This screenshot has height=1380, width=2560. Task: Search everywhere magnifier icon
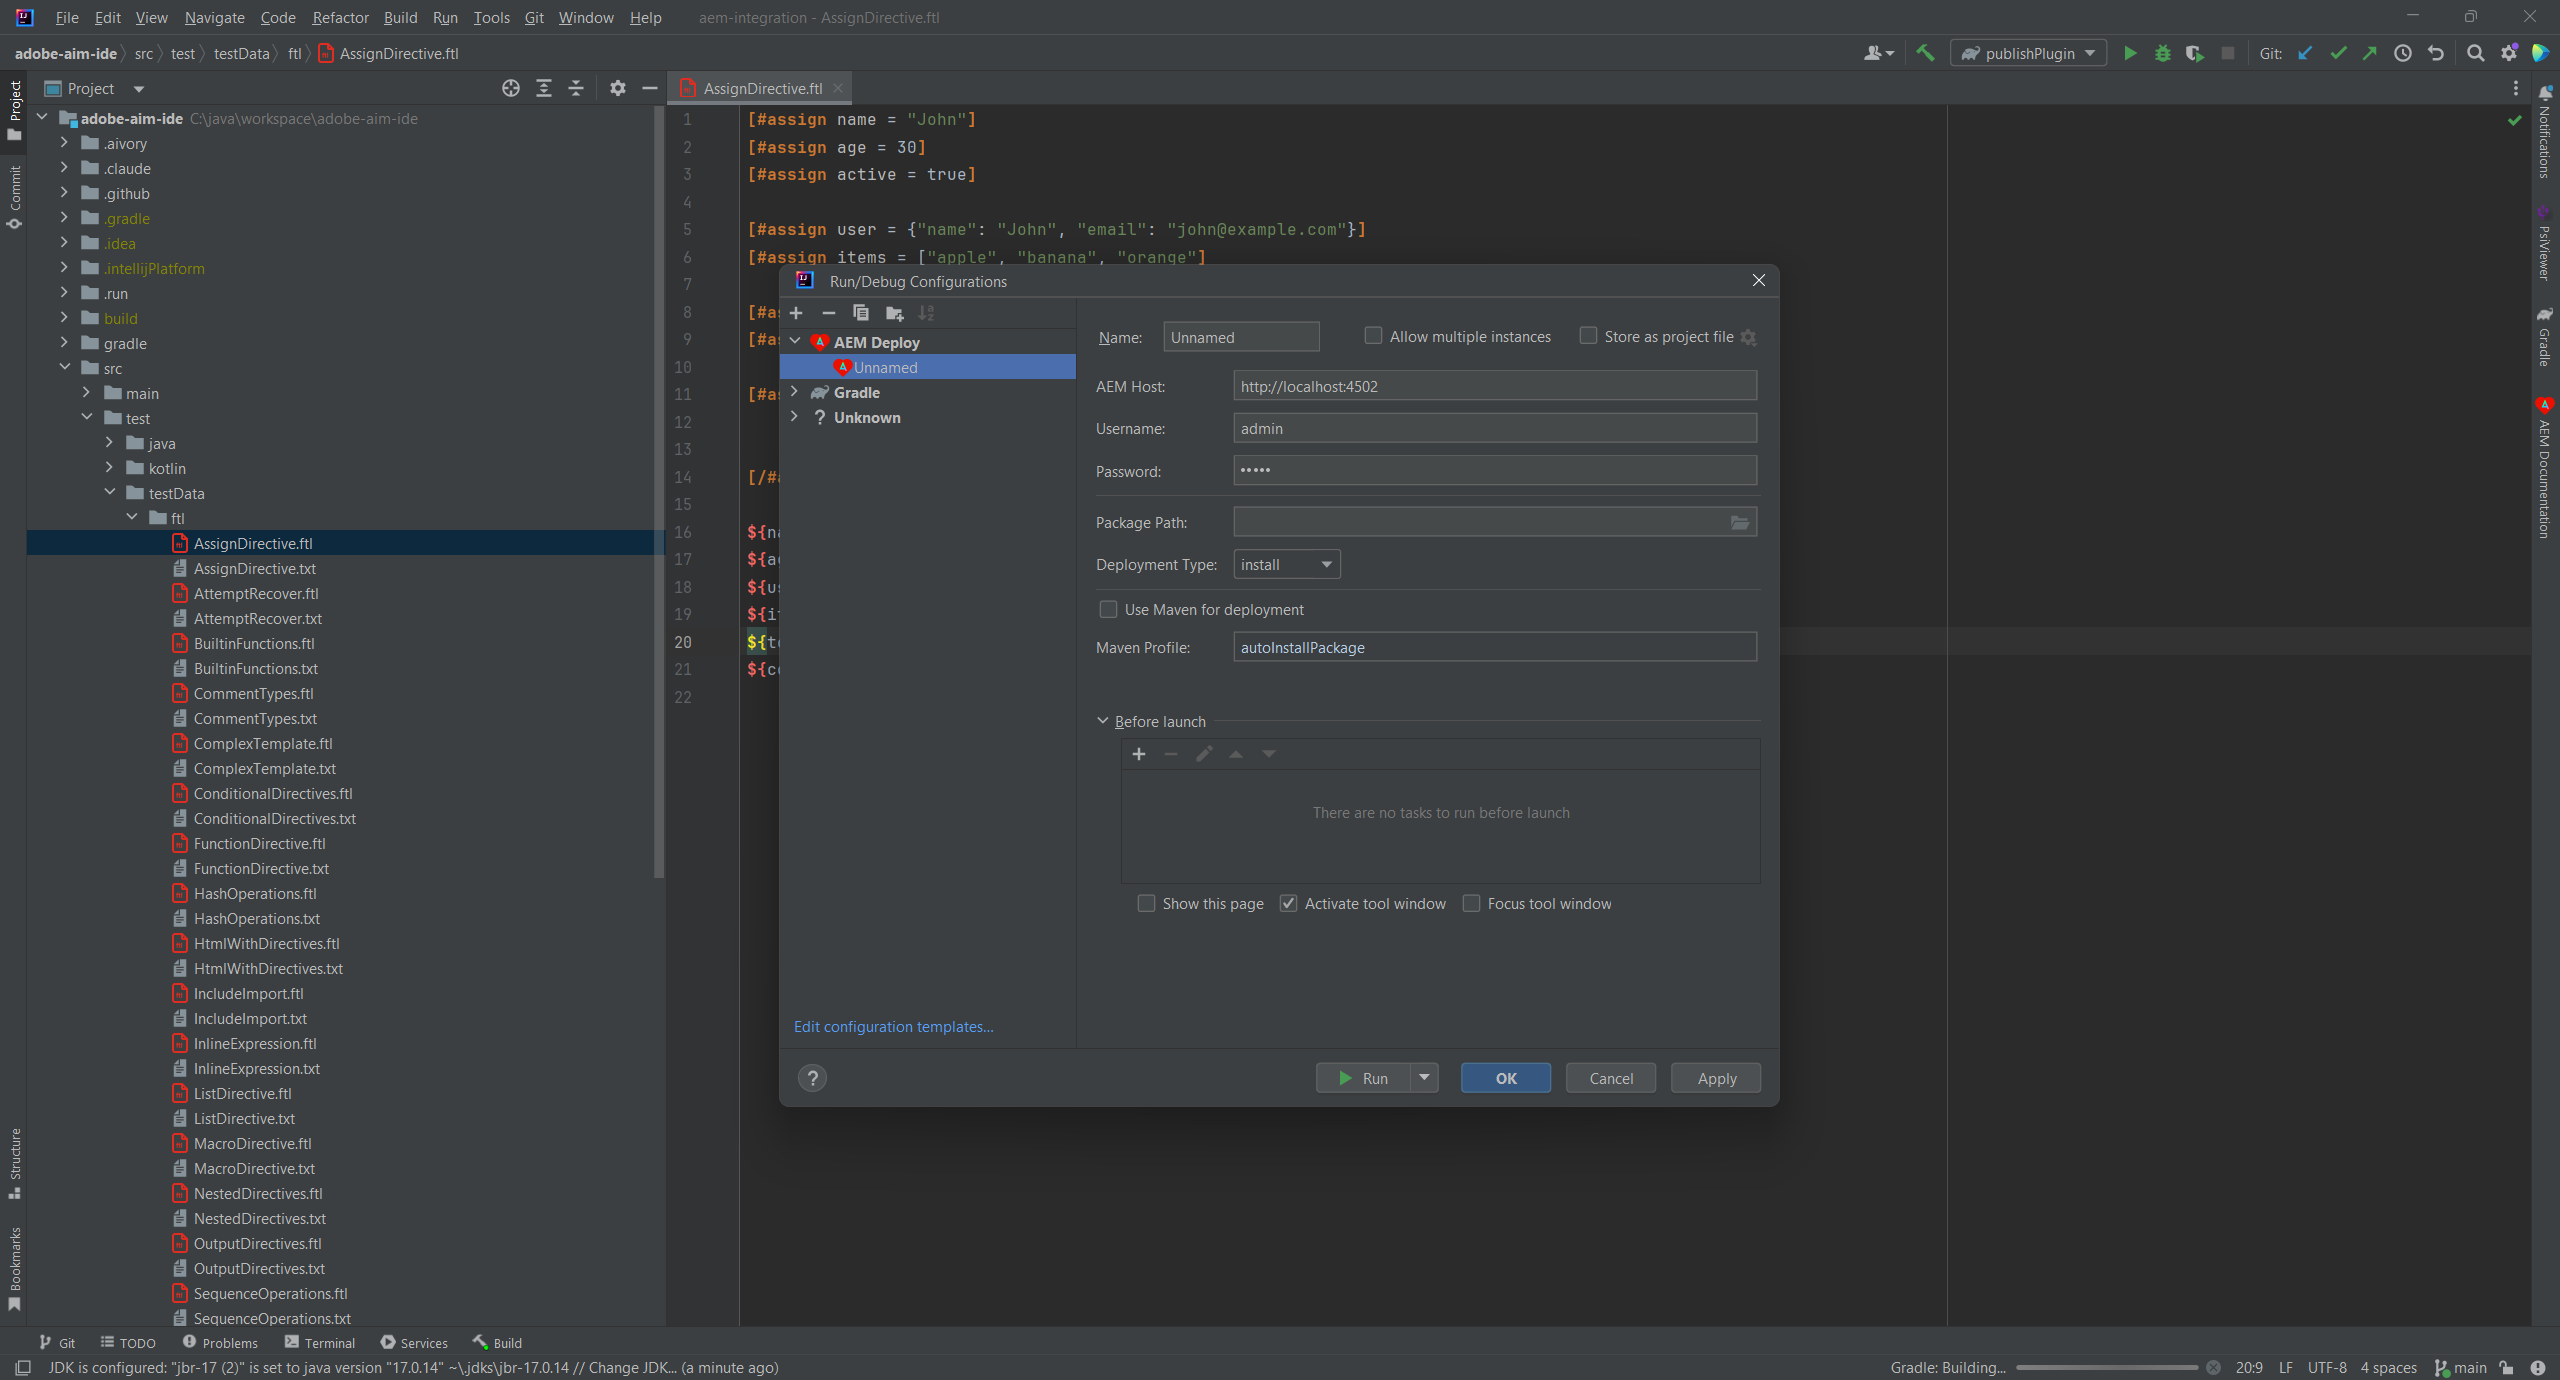(2475, 53)
